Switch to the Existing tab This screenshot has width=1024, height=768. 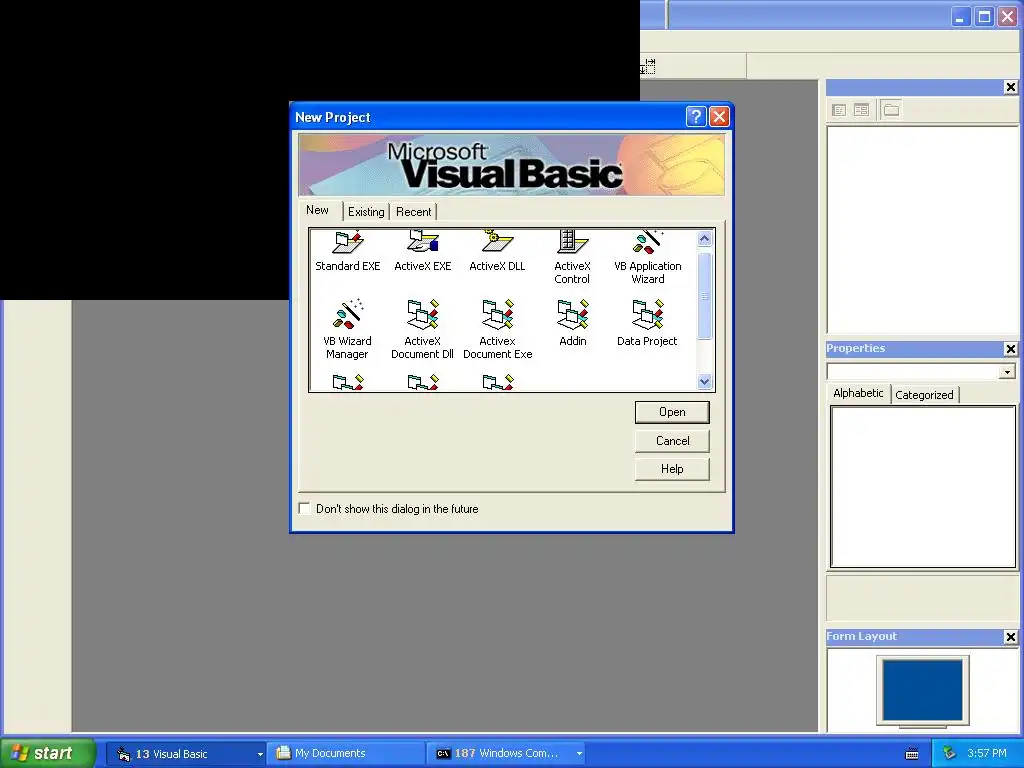[x=366, y=212]
